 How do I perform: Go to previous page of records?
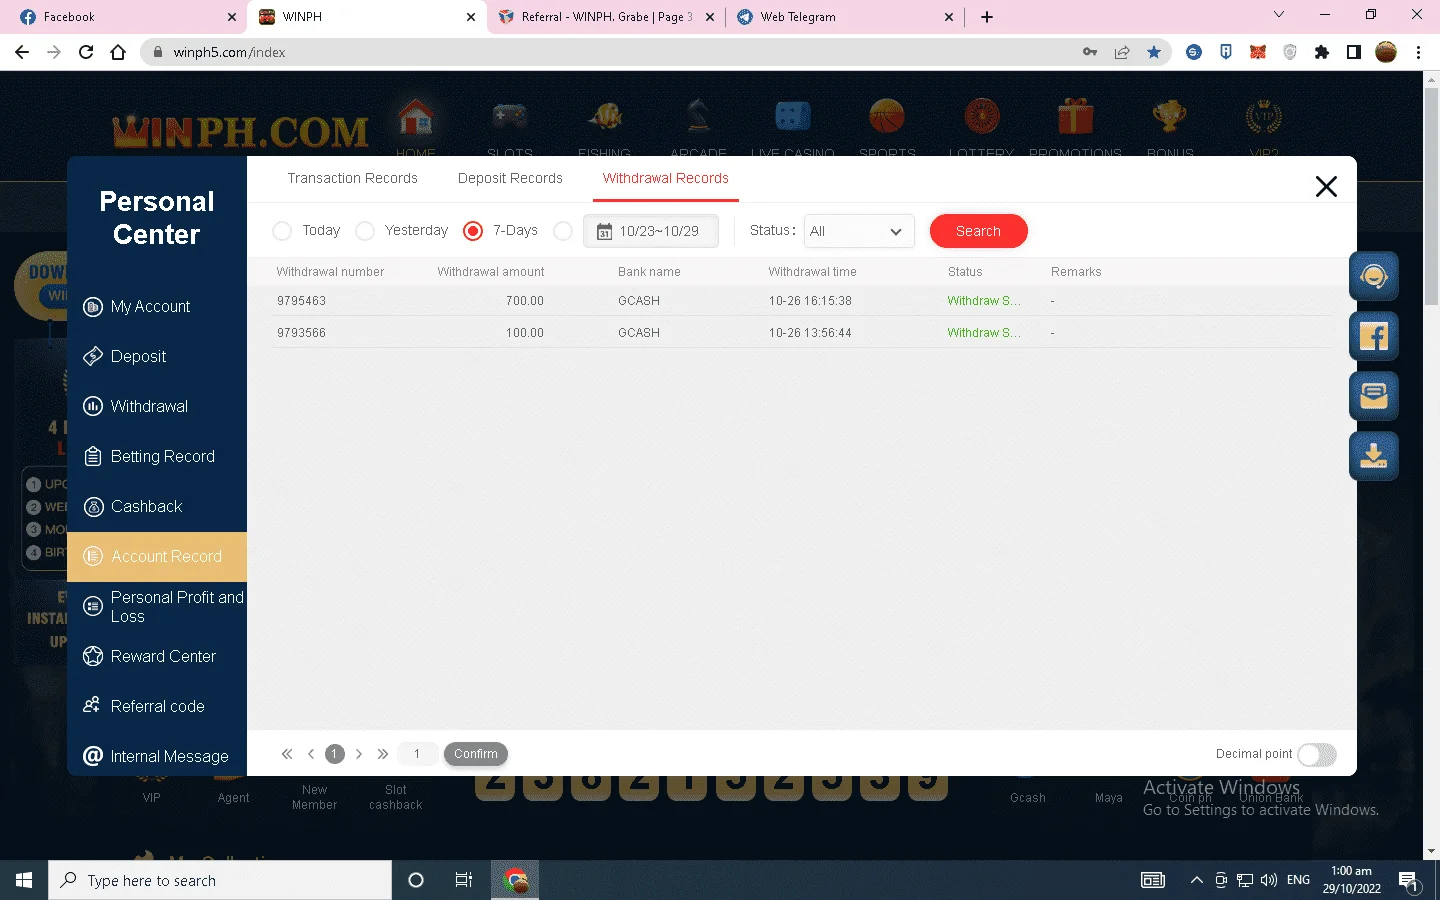(311, 754)
